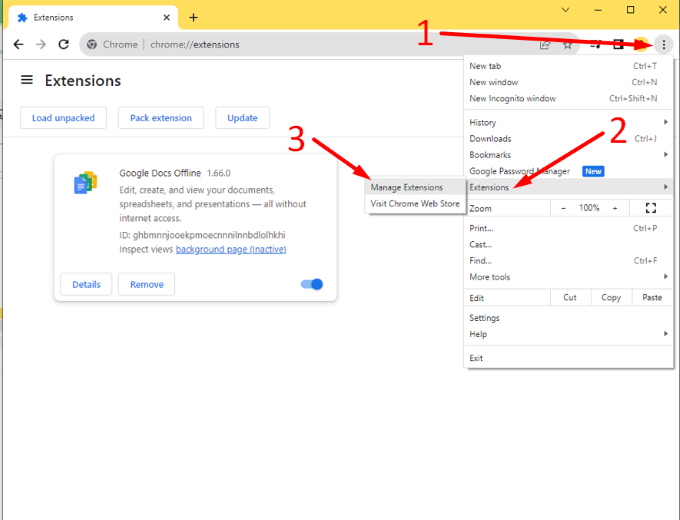The width and height of the screenshot is (680, 520).
Task: Choose New window menu item
Action: pyautogui.click(x=569, y=82)
